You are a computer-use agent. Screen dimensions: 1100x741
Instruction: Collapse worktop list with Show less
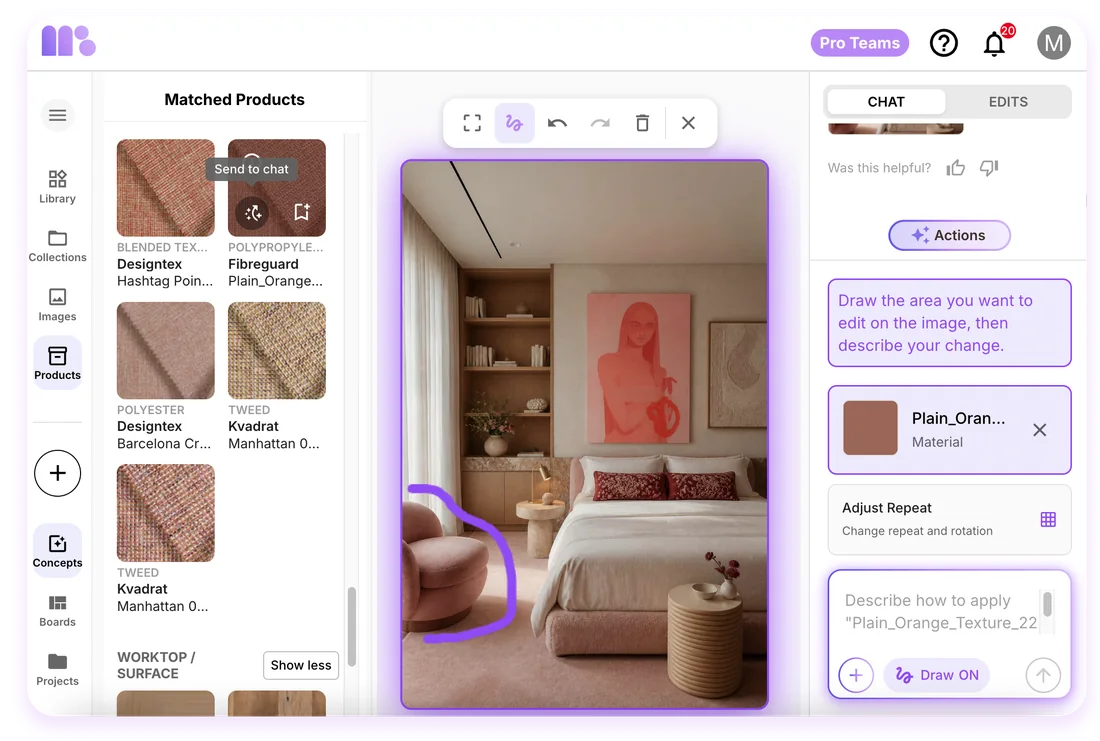pos(301,665)
